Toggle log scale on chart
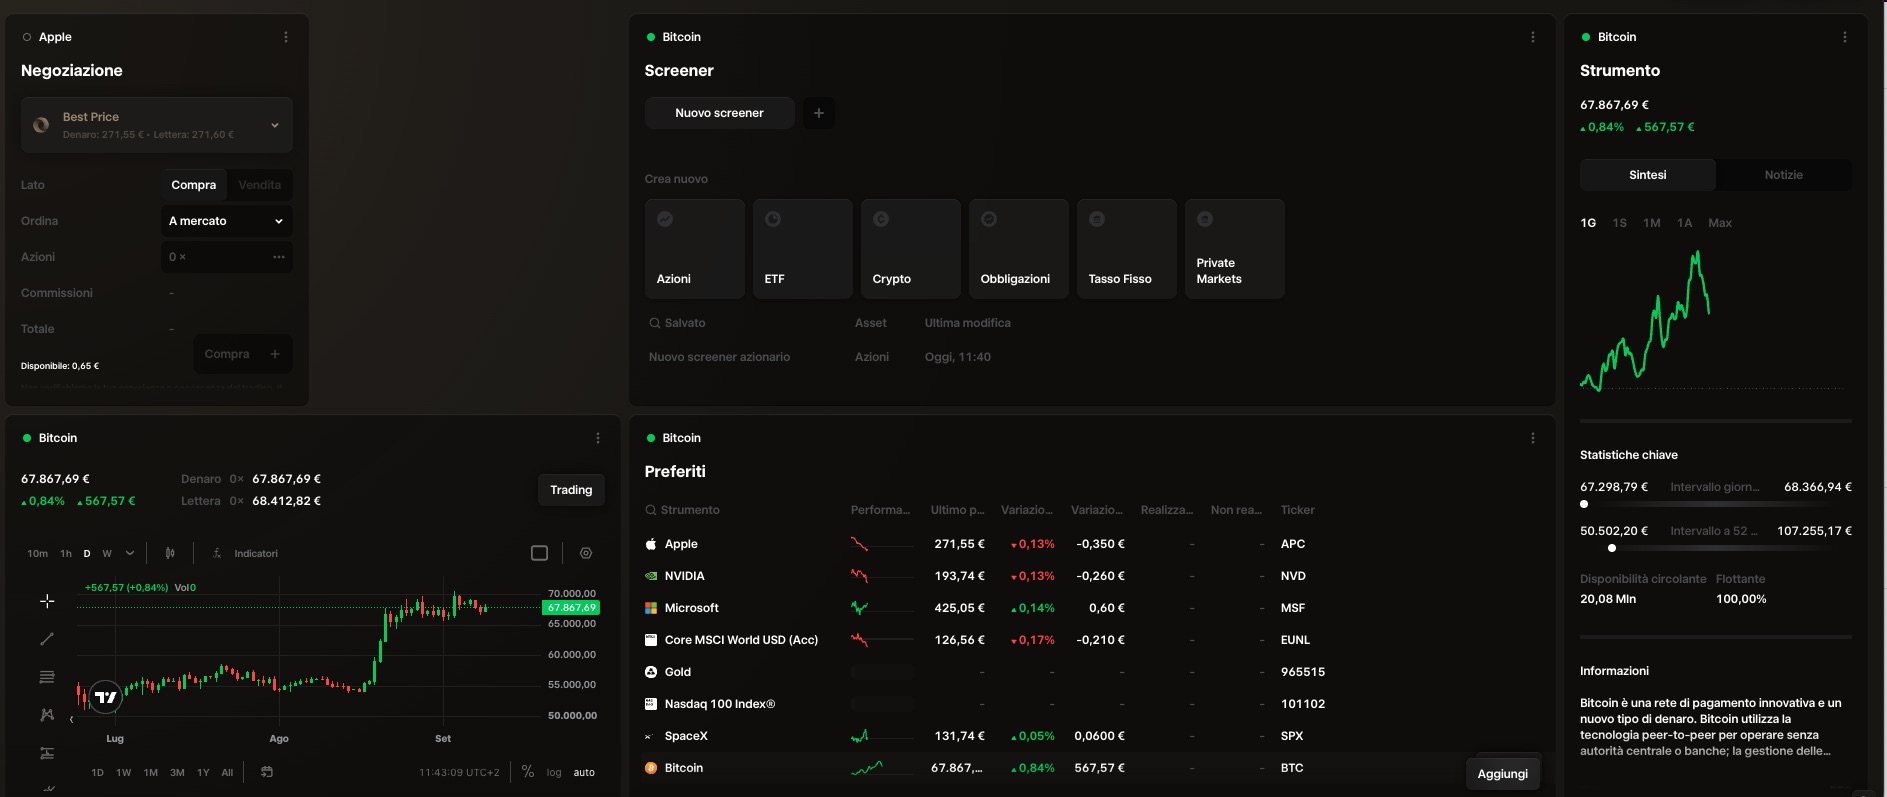The image size is (1887, 797). point(554,772)
